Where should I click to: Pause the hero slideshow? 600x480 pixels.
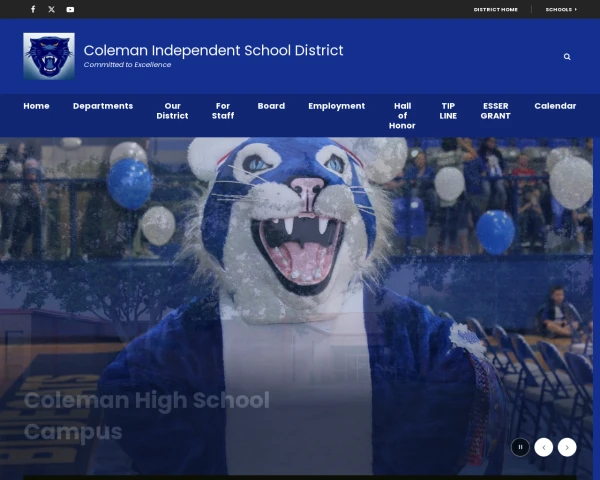pyautogui.click(x=520, y=447)
